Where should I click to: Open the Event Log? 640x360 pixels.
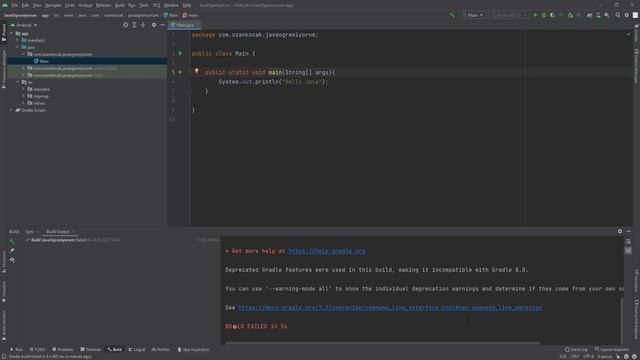pyautogui.click(x=576, y=349)
